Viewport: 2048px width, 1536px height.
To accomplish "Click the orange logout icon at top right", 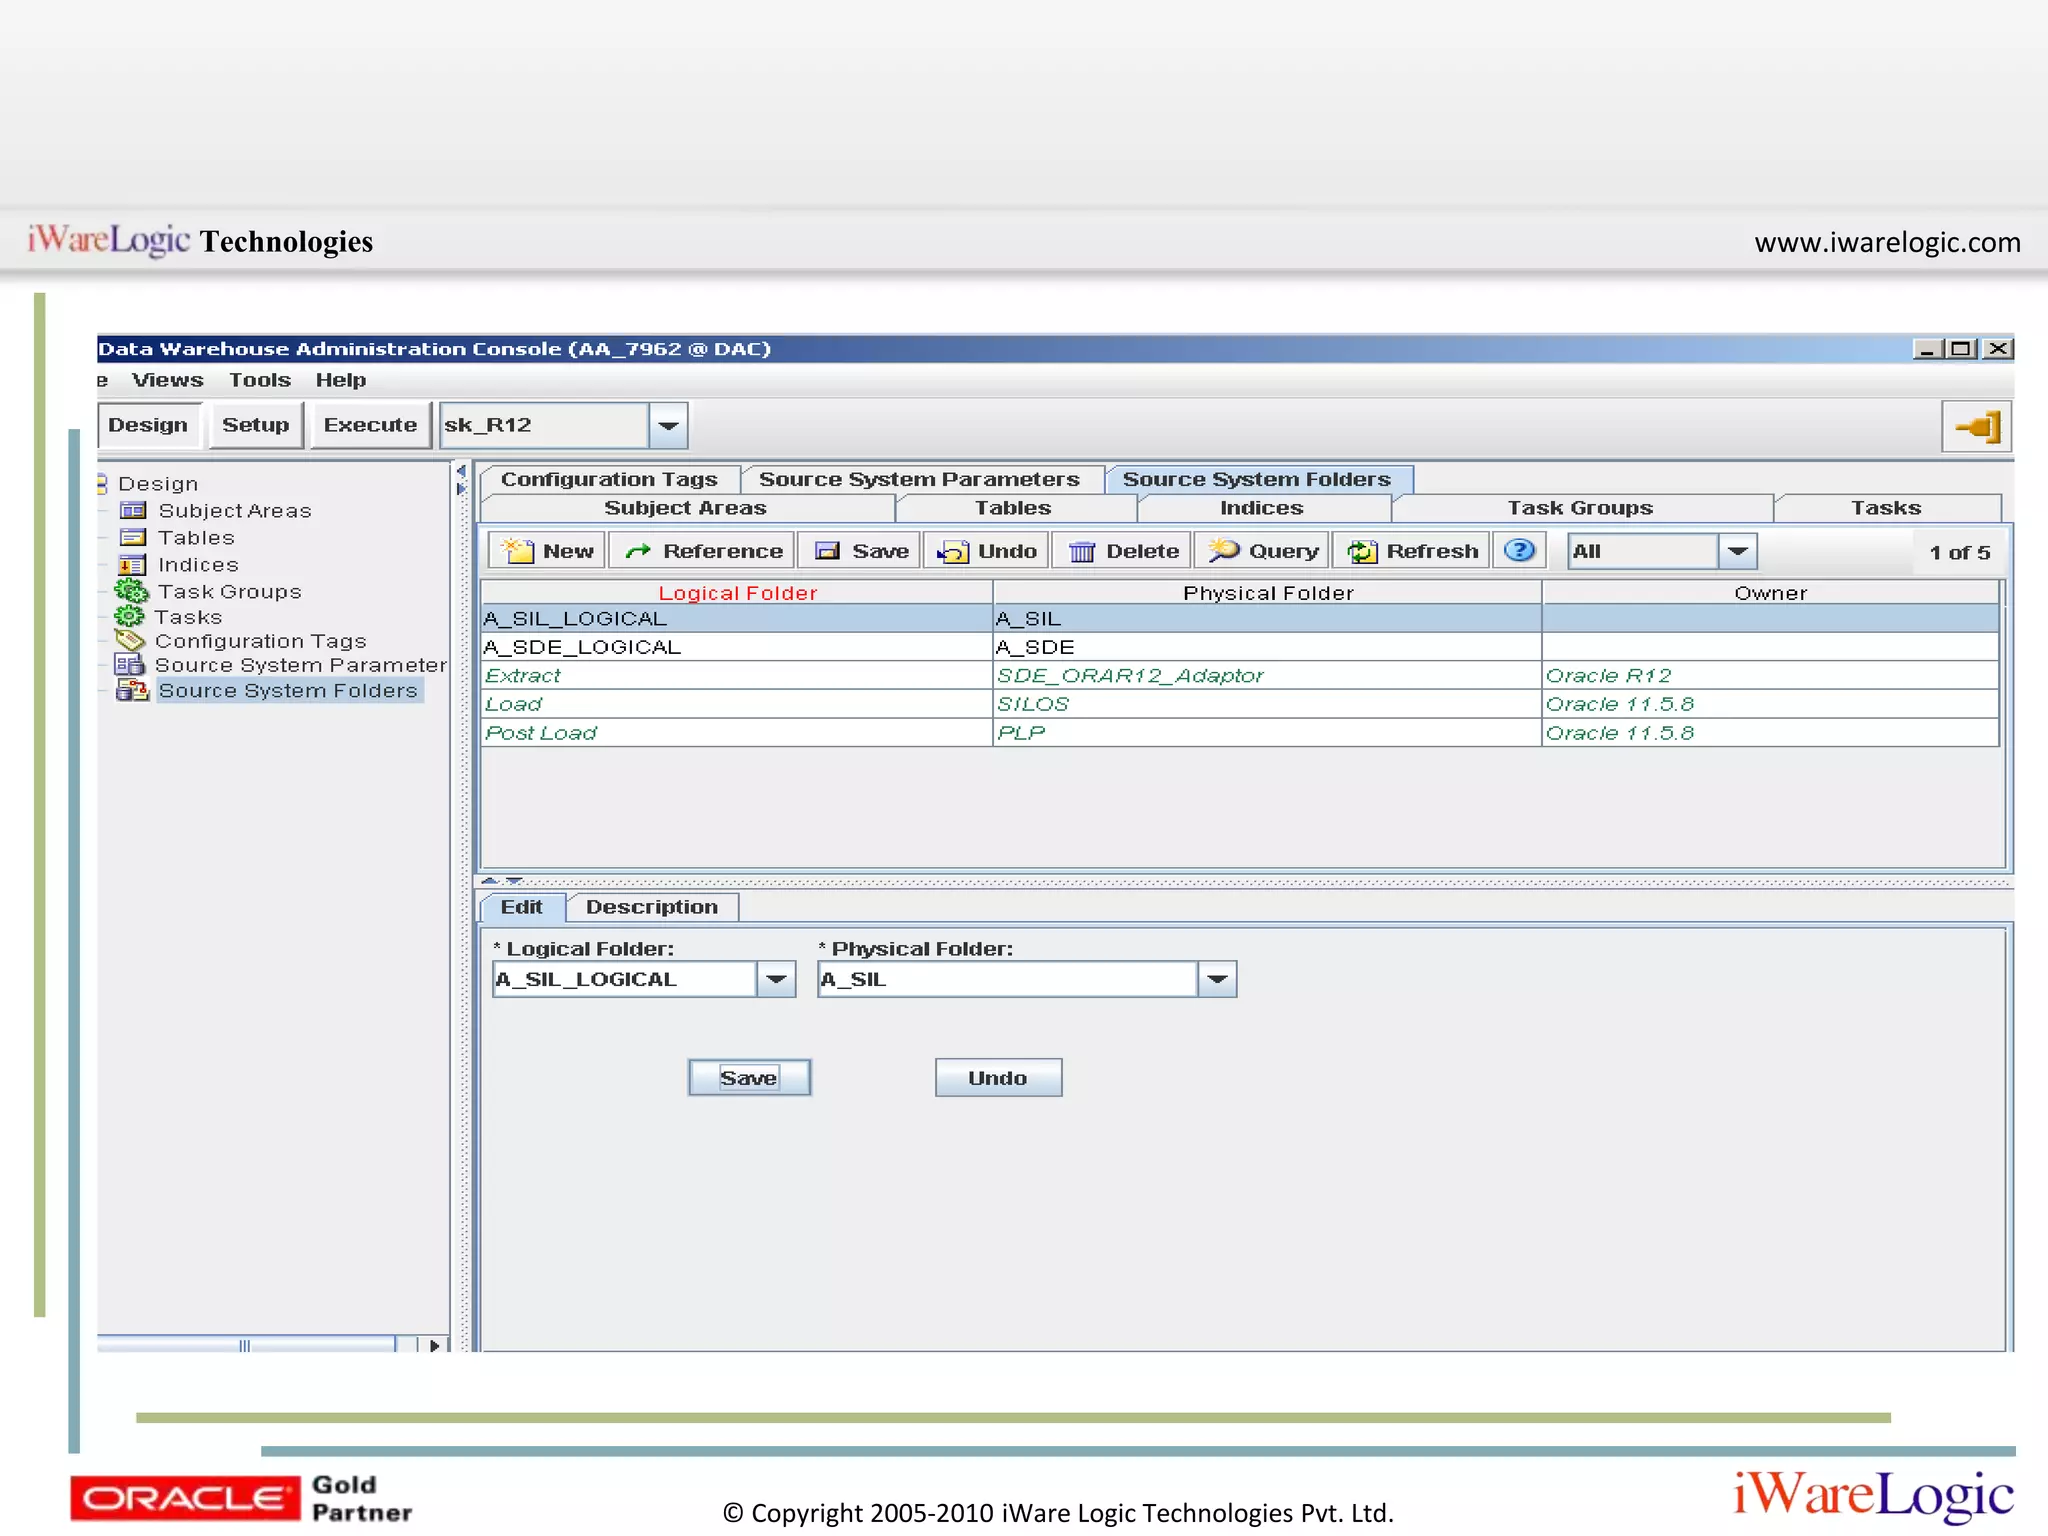I will [1977, 427].
